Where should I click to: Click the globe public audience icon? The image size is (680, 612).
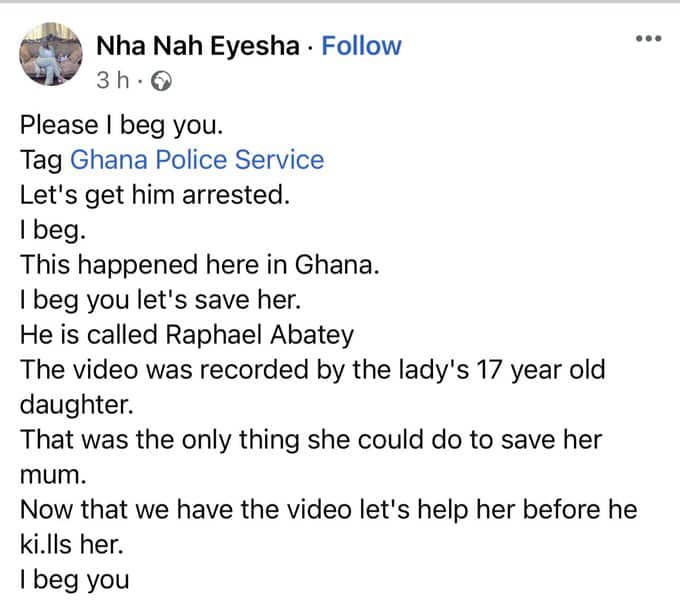[161, 81]
